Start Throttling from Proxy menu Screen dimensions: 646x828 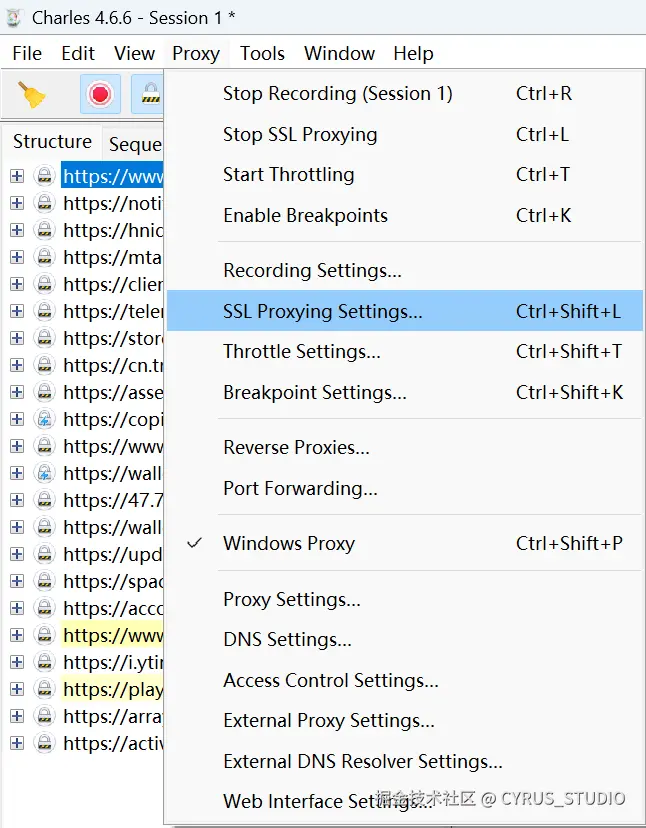click(288, 174)
